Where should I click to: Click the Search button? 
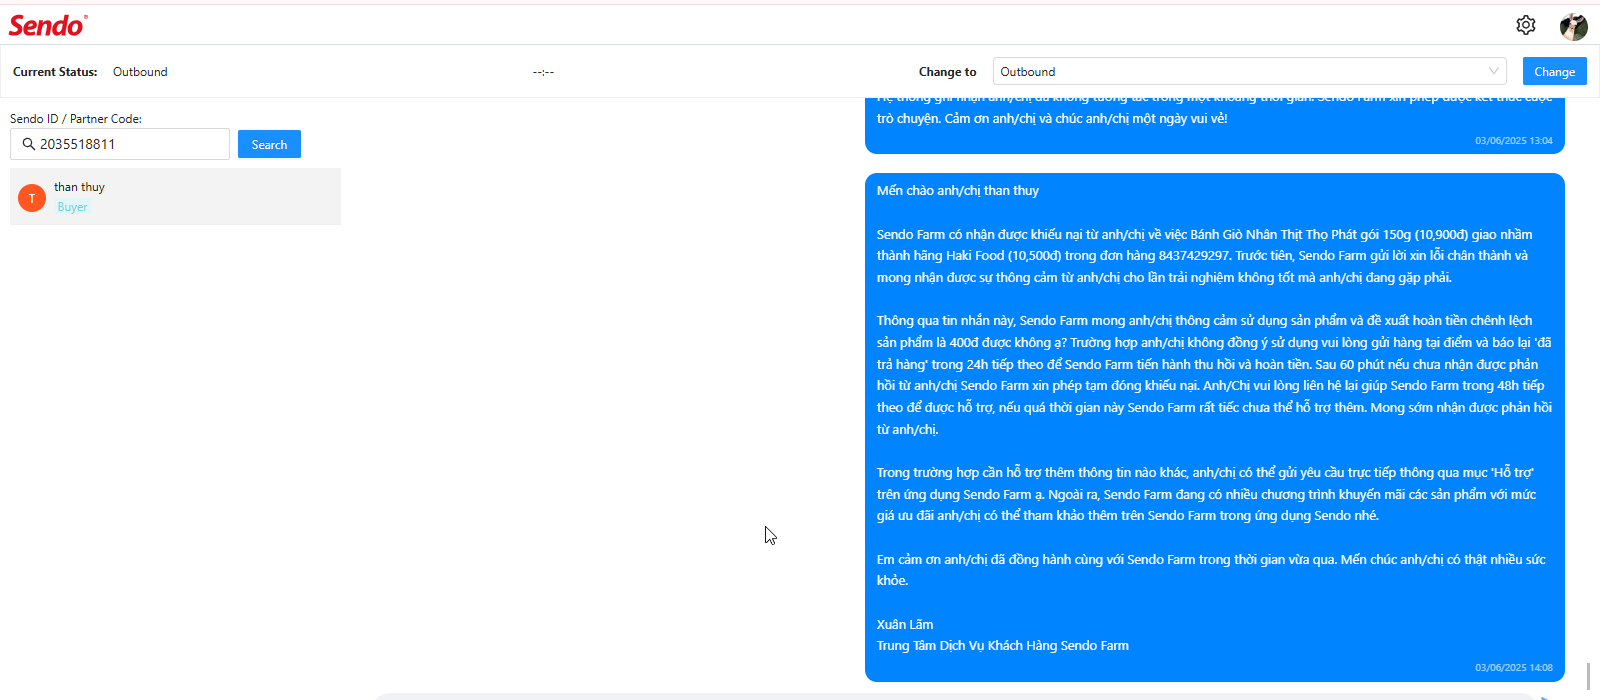point(269,144)
